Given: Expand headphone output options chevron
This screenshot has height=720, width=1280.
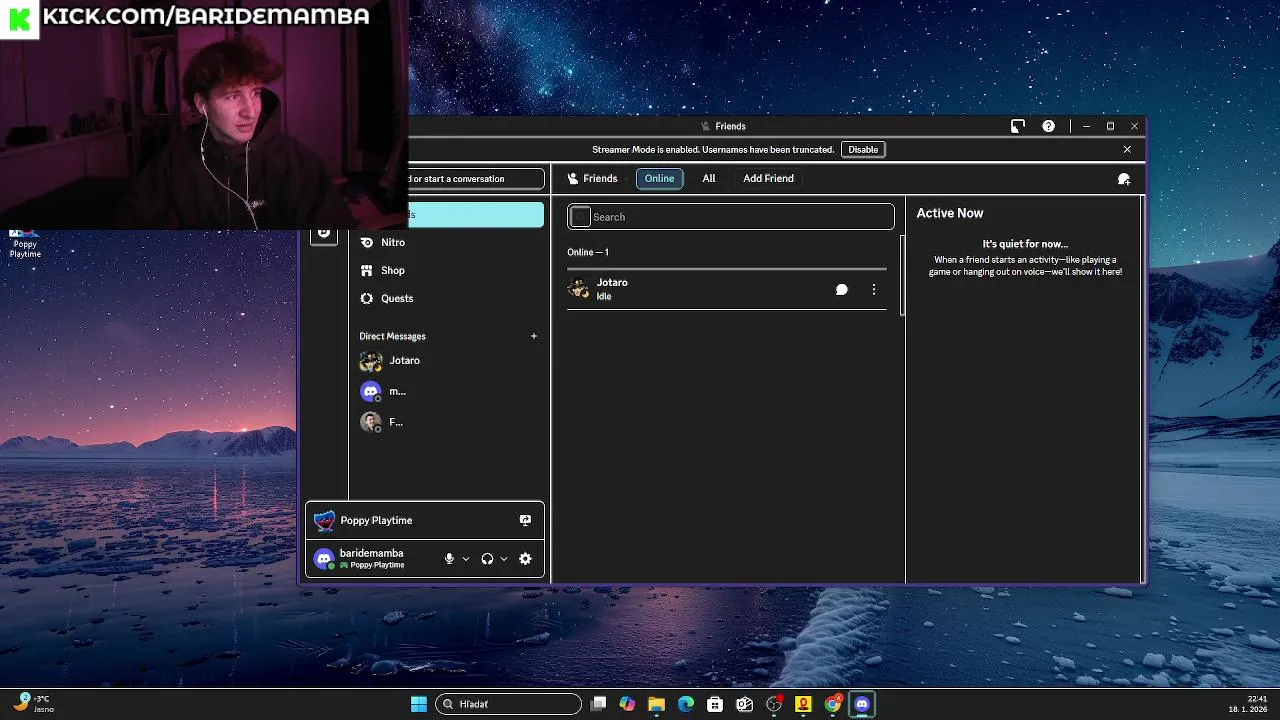Looking at the screenshot, I should click(504, 559).
